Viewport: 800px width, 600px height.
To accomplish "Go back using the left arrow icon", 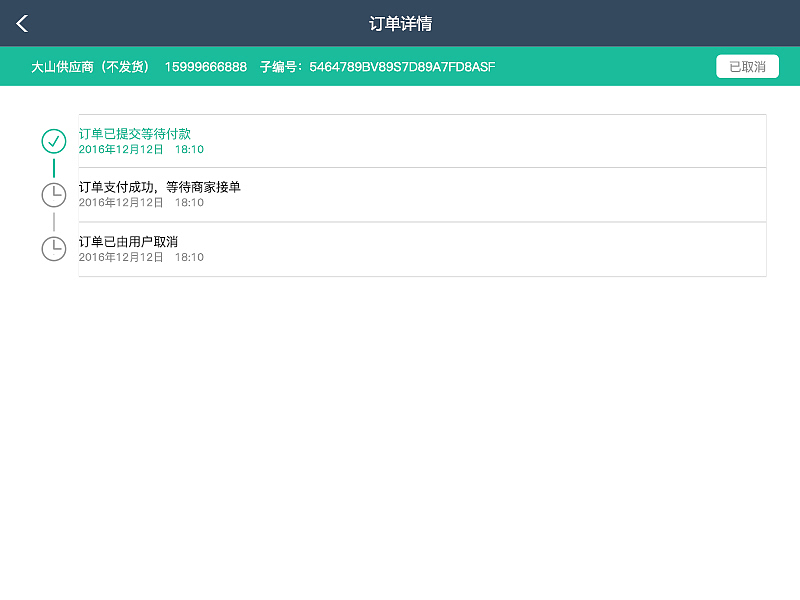I will pos(22,23).
